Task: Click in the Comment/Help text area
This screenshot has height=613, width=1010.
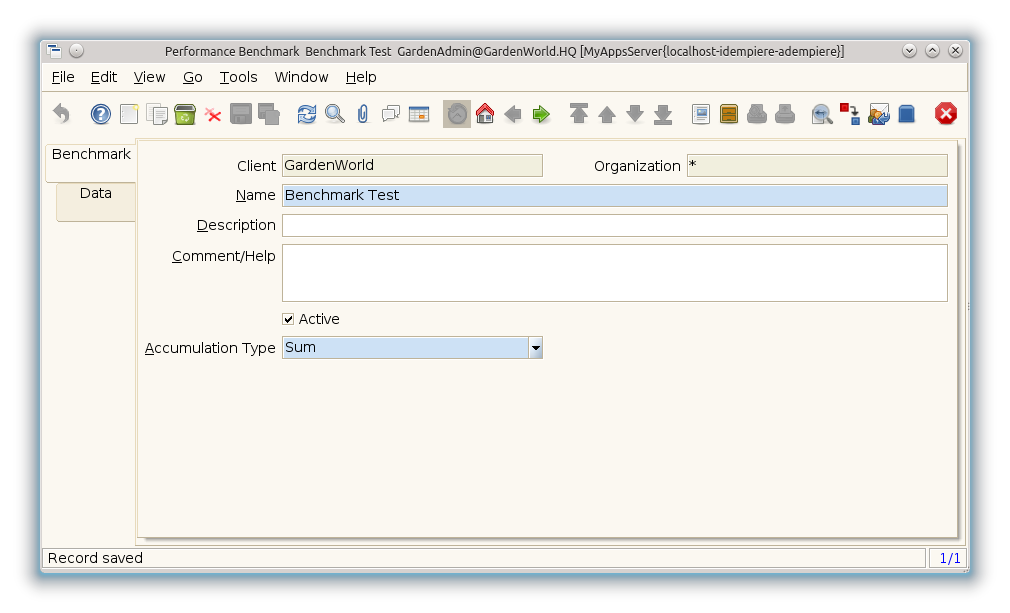Action: 614,272
